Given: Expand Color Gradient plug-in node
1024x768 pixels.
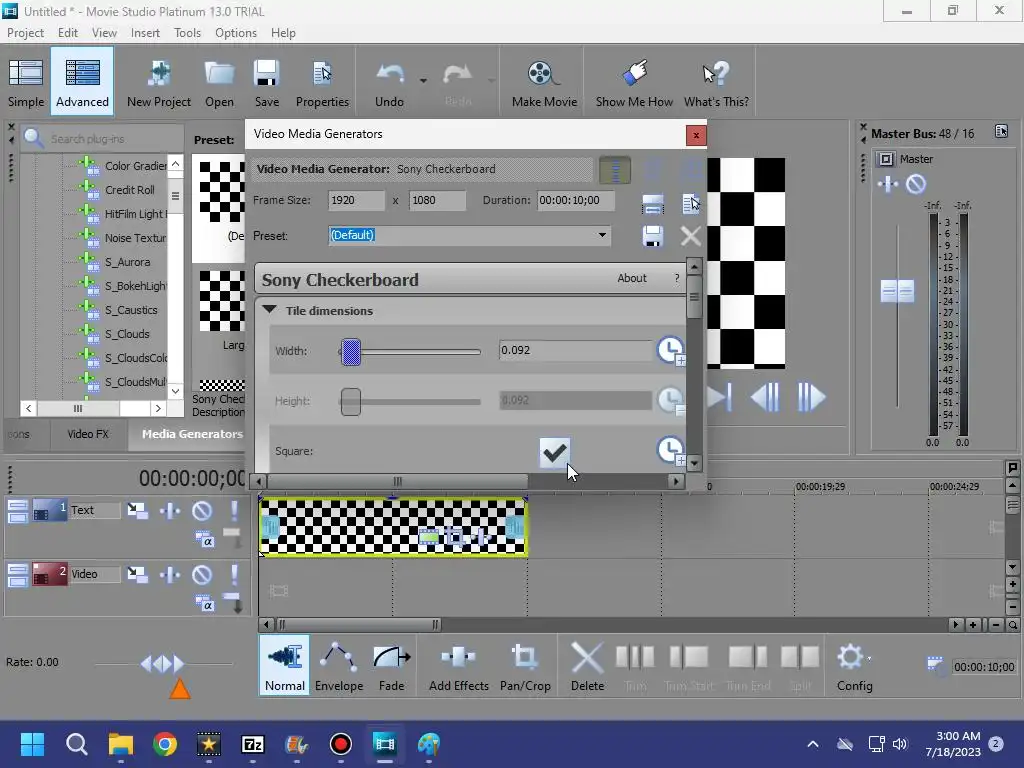Looking at the screenshot, I should 88,167.
